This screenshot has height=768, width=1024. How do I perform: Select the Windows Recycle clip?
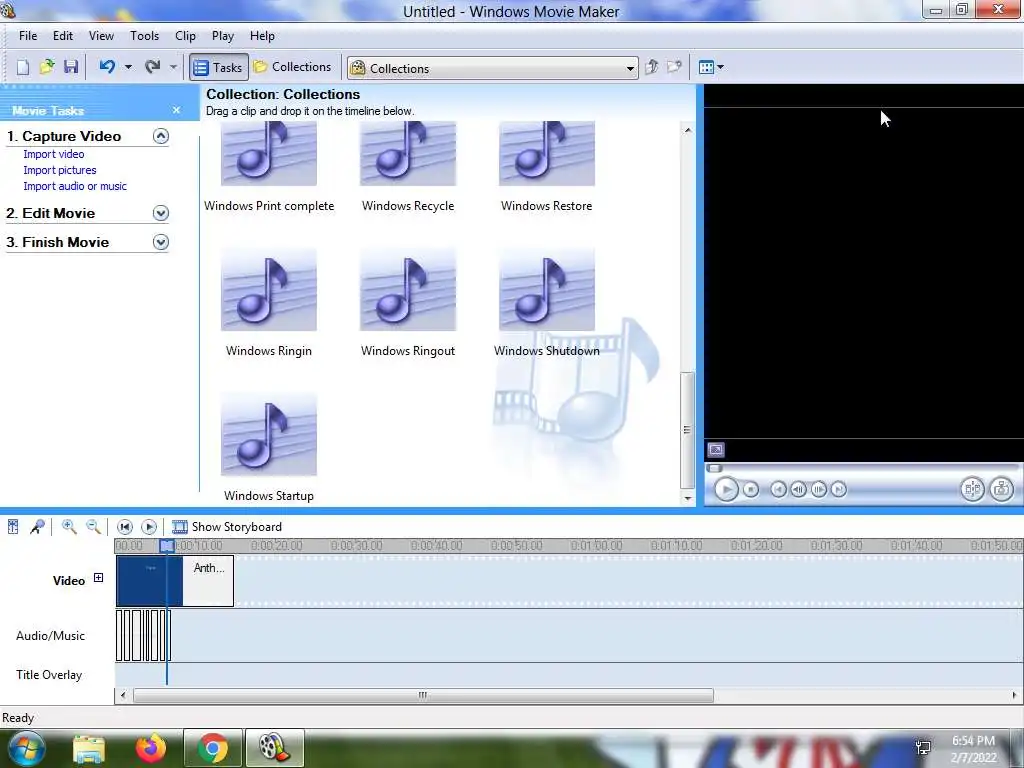tap(408, 167)
